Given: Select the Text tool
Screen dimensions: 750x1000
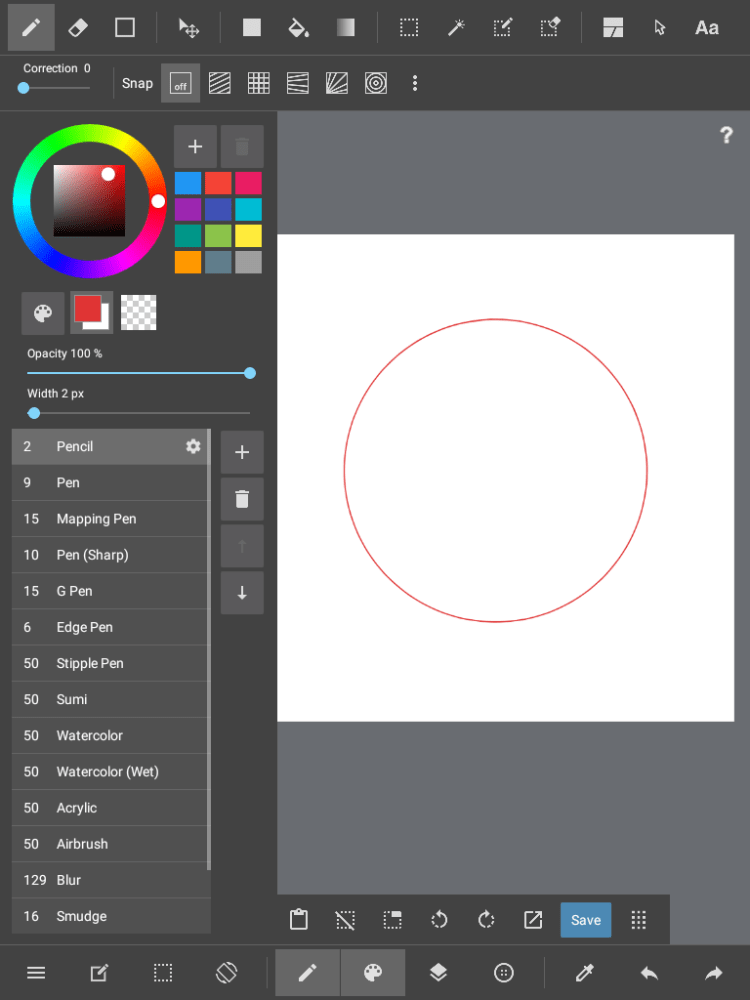Looking at the screenshot, I should [x=706, y=28].
